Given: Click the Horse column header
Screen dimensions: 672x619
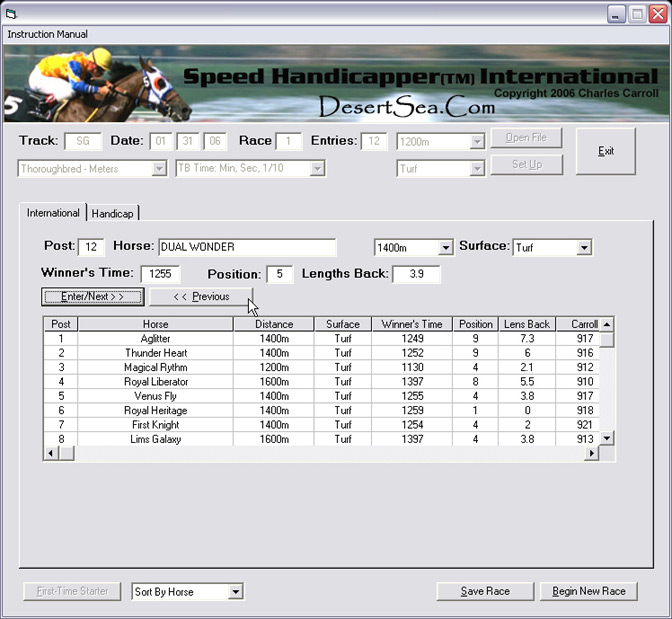Looking at the screenshot, I should (x=156, y=325).
